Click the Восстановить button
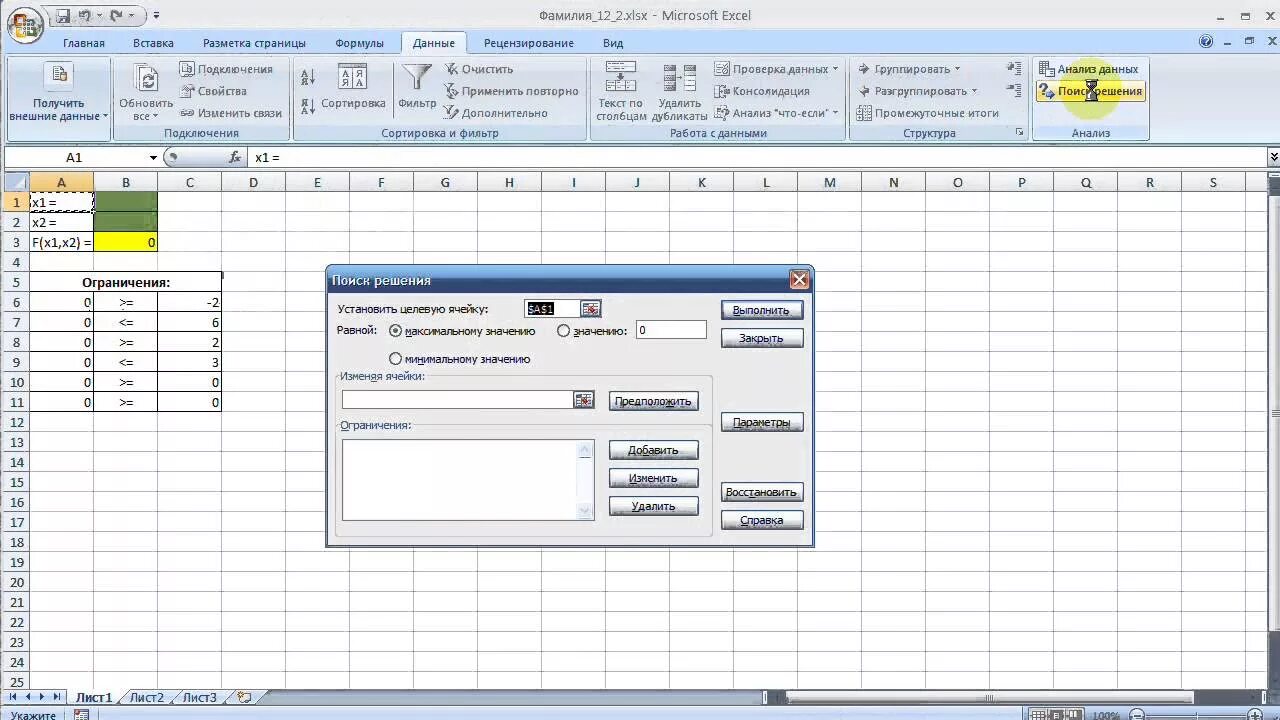This screenshot has height=720, width=1280. click(x=762, y=492)
